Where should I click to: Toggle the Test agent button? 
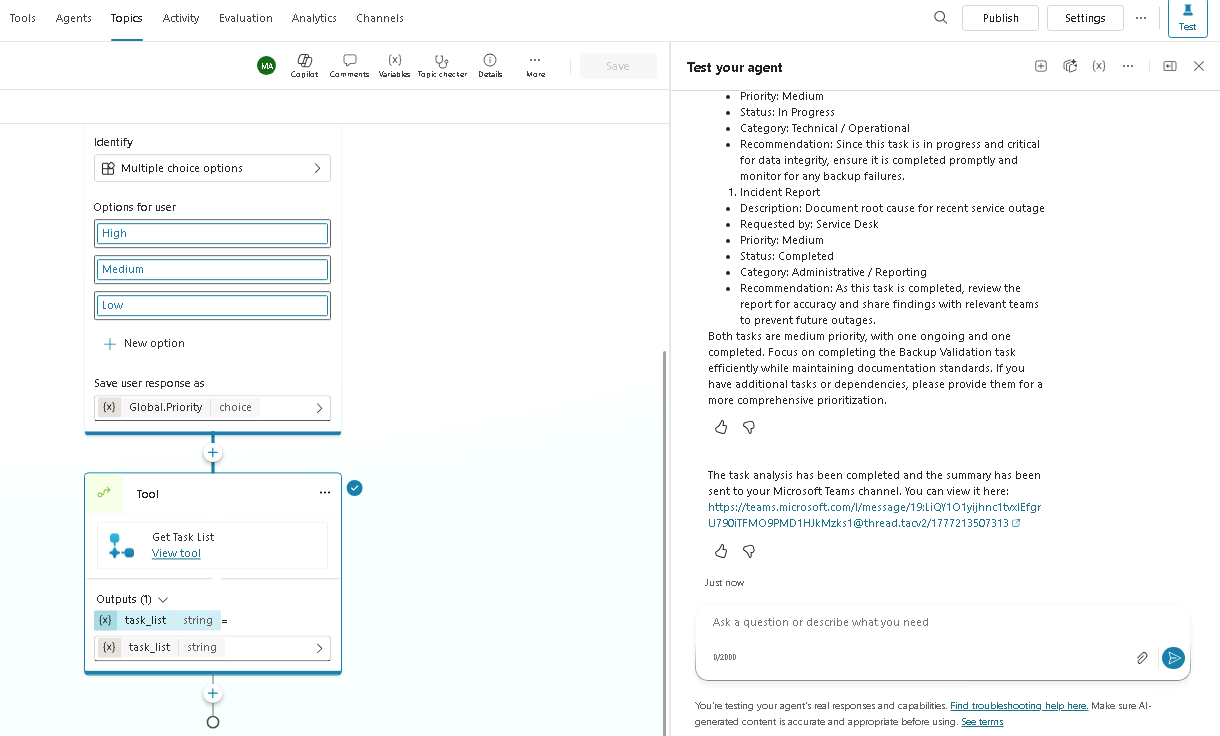(x=1187, y=18)
